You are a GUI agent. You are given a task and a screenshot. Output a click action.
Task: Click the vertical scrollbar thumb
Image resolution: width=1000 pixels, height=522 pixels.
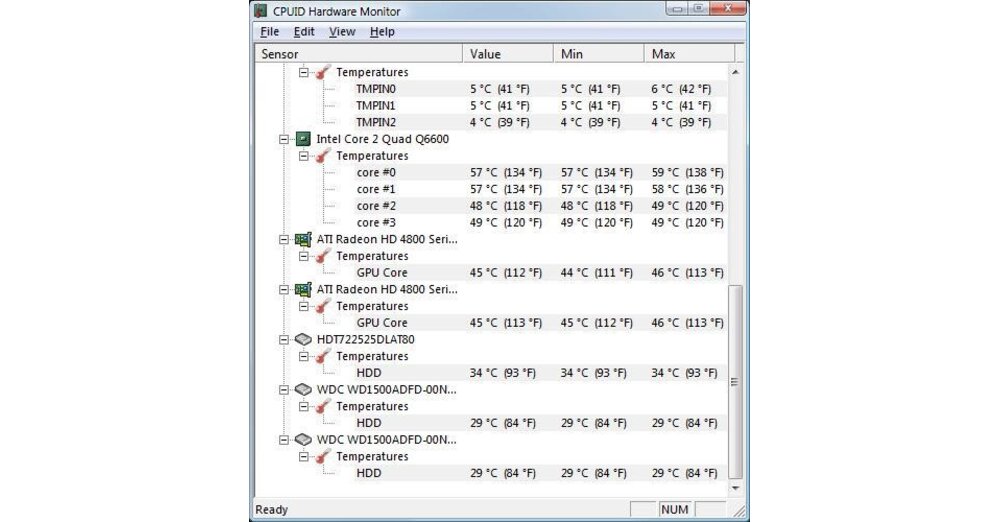click(x=735, y=382)
